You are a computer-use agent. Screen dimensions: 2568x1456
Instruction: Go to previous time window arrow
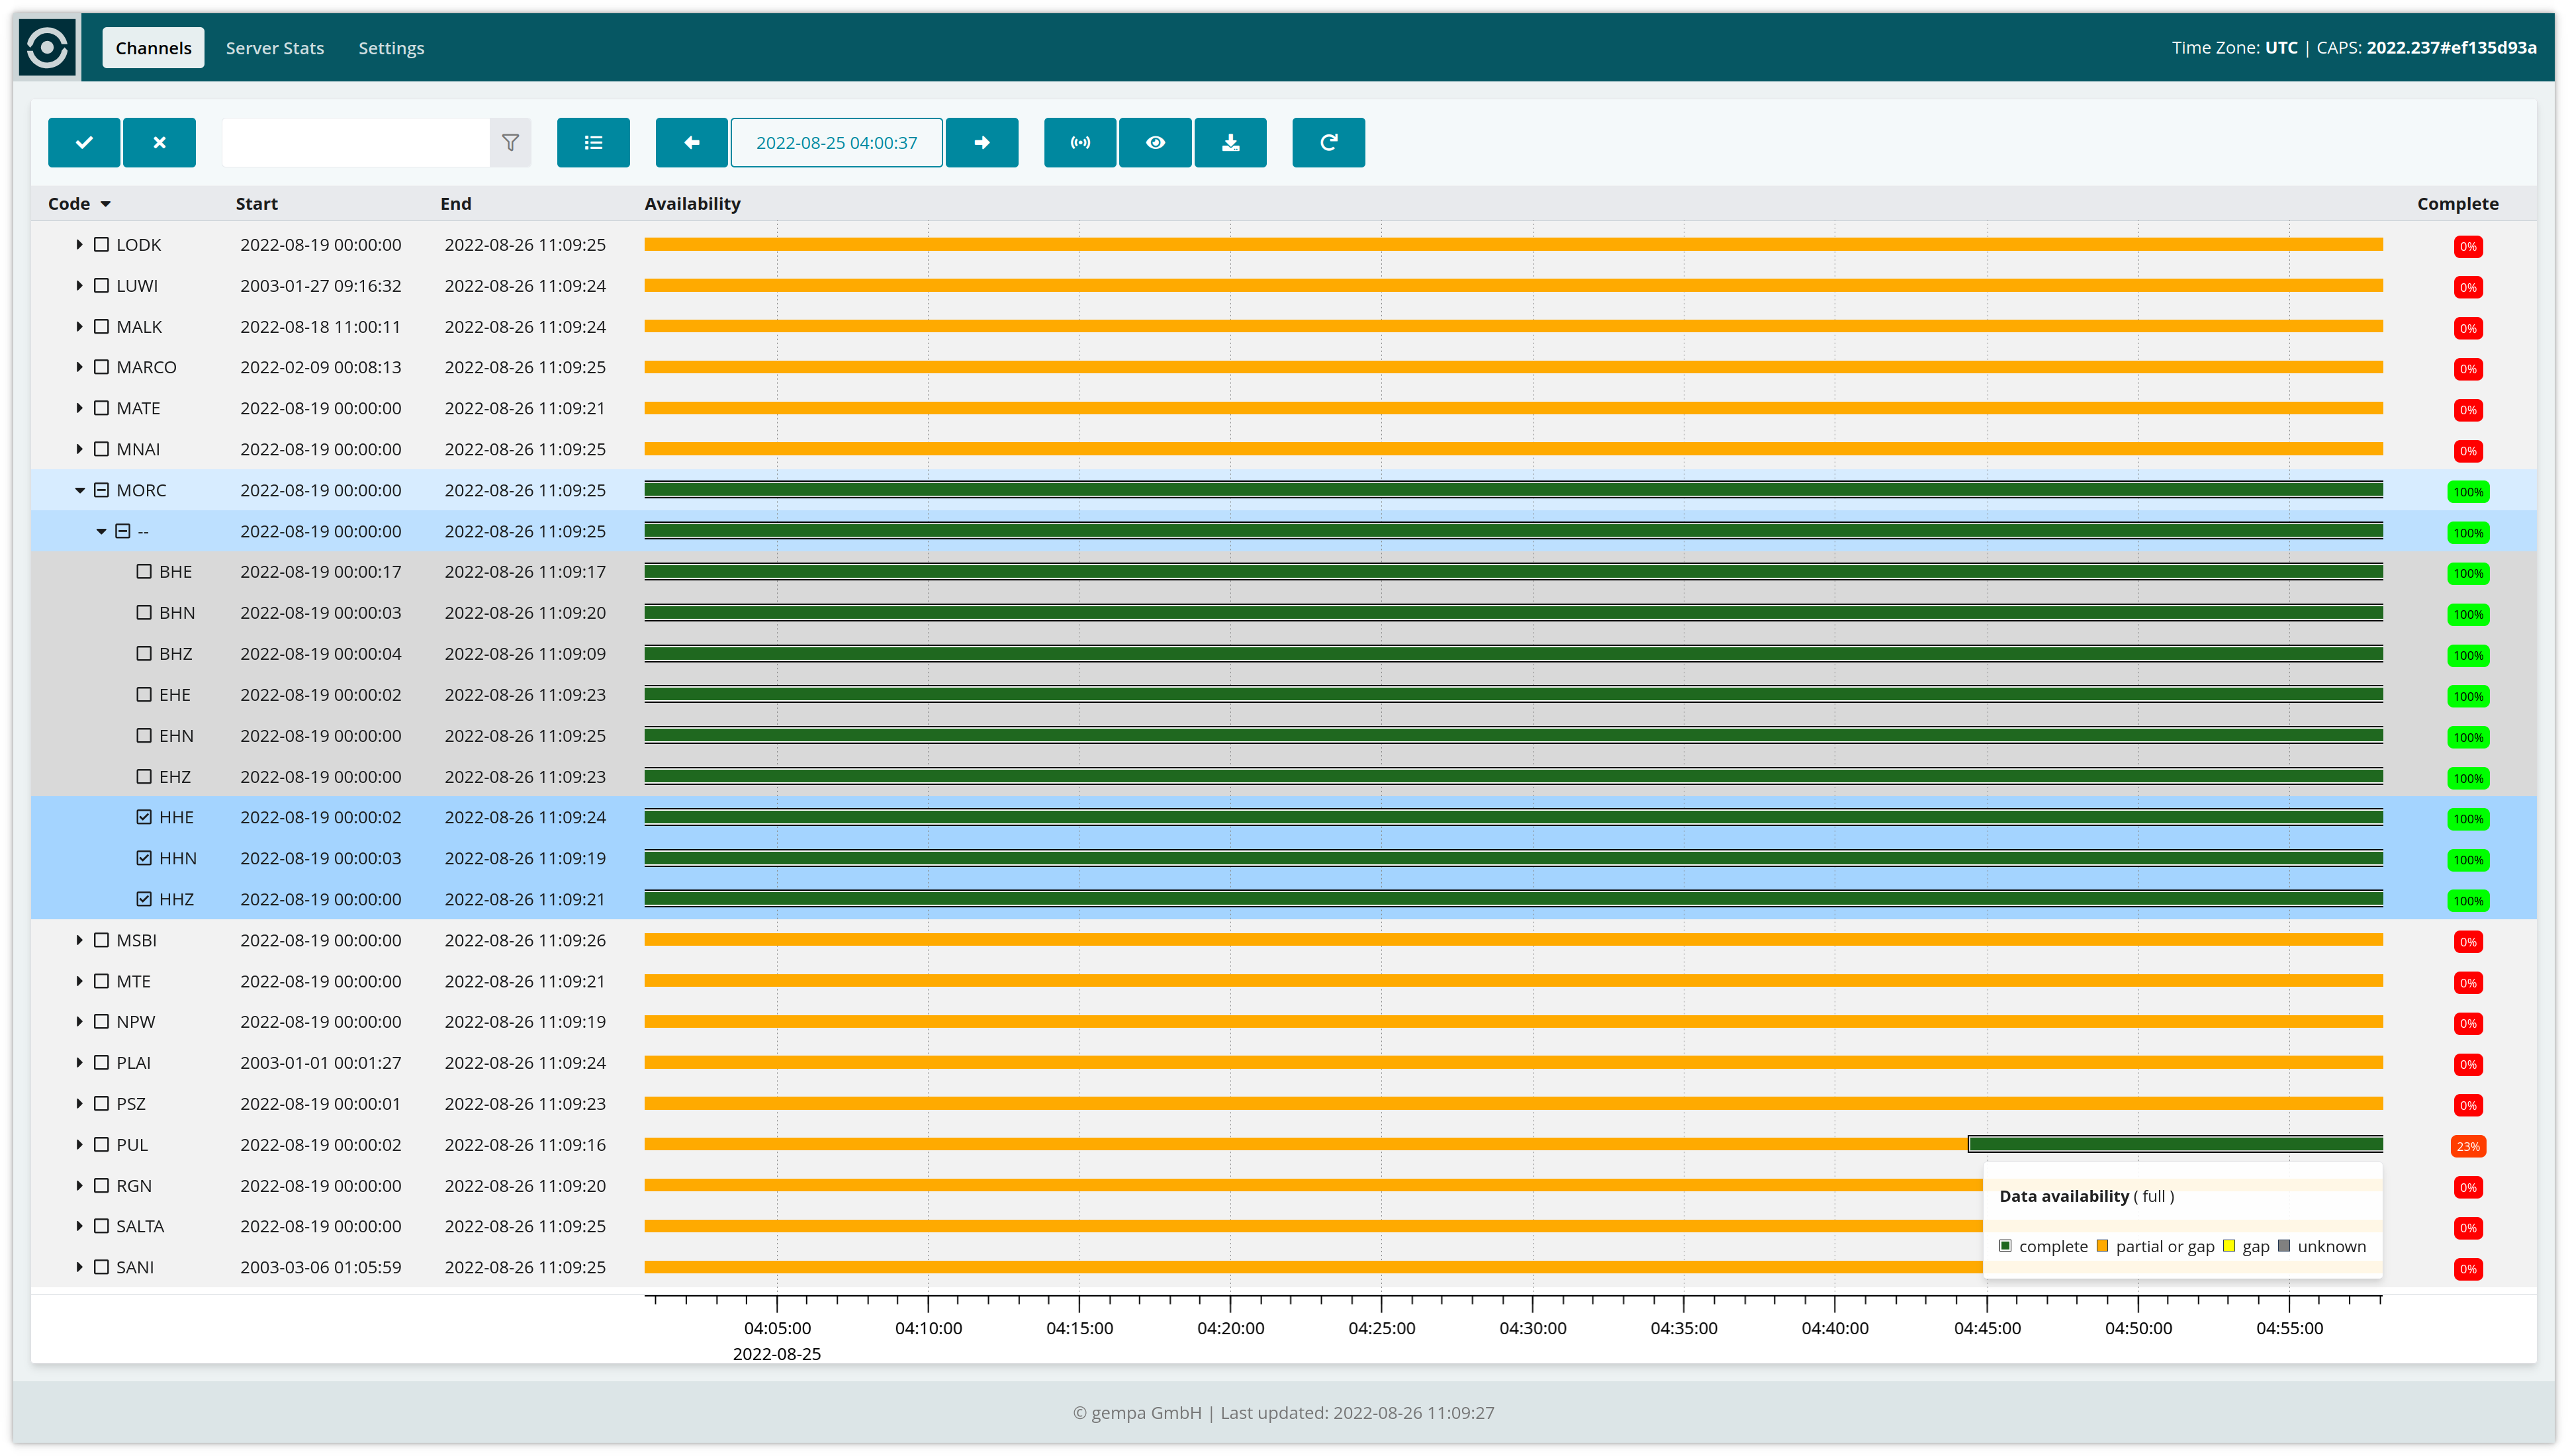pyautogui.click(x=691, y=142)
